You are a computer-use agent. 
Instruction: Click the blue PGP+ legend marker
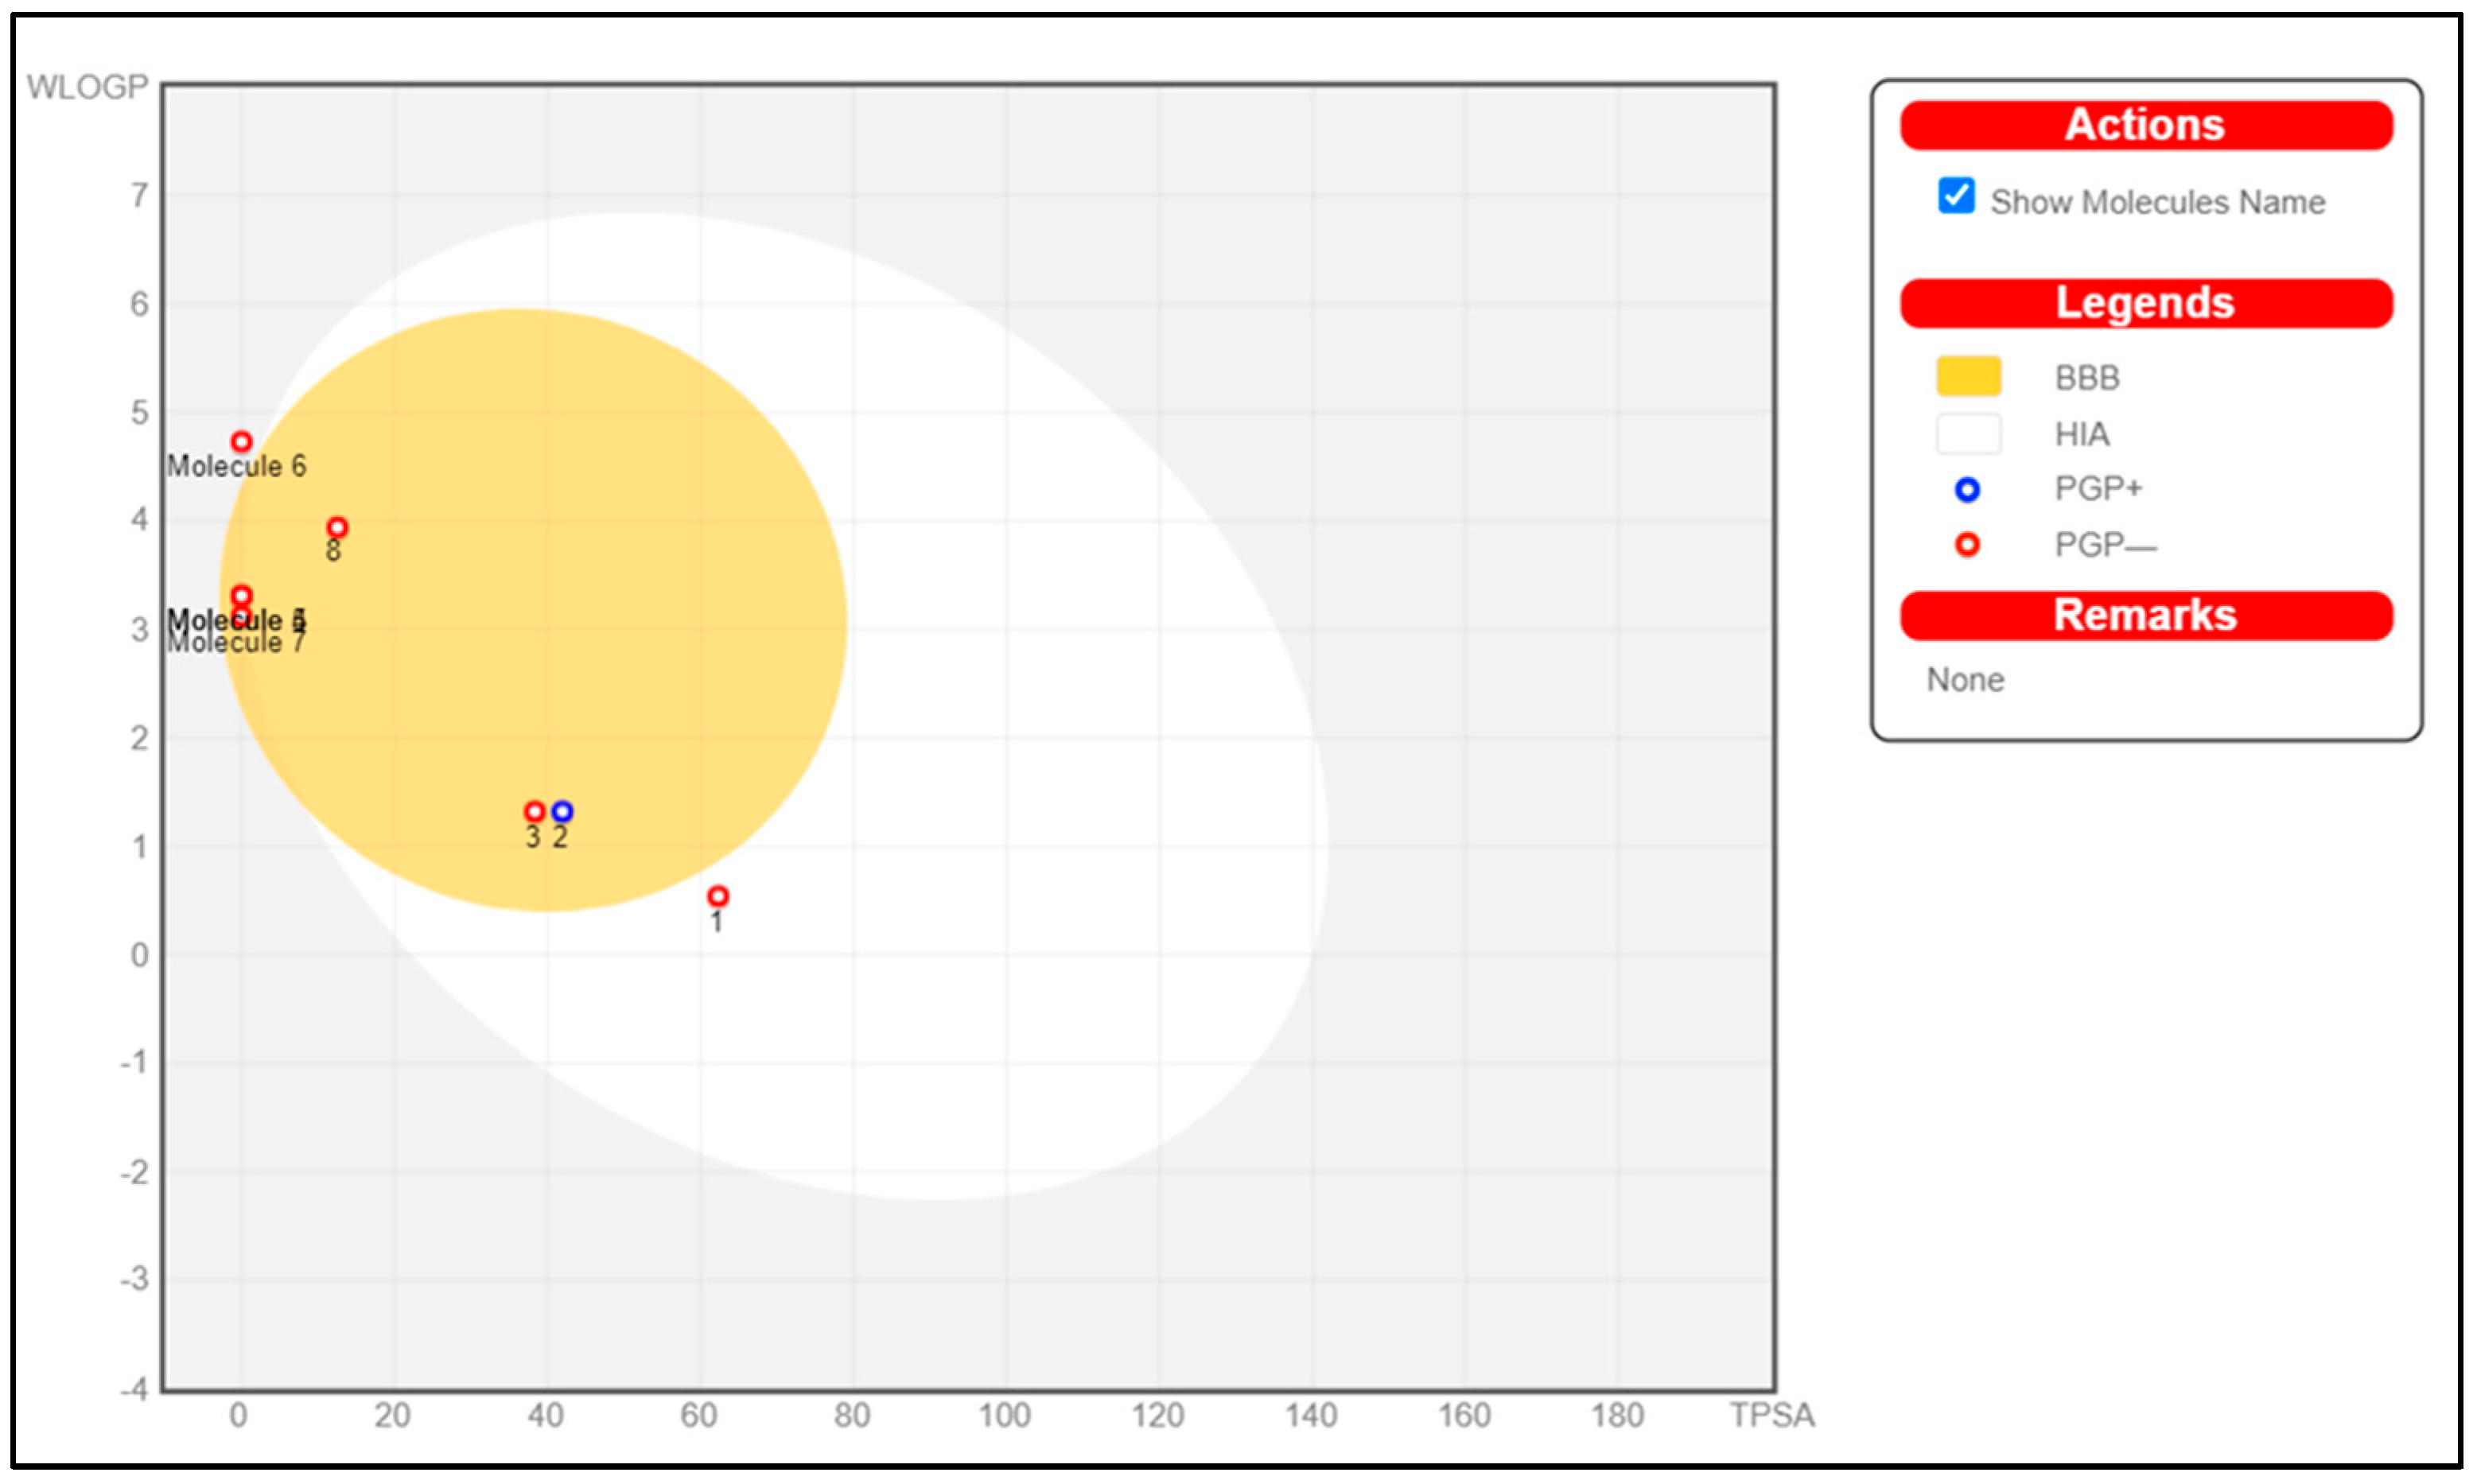(1966, 490)
